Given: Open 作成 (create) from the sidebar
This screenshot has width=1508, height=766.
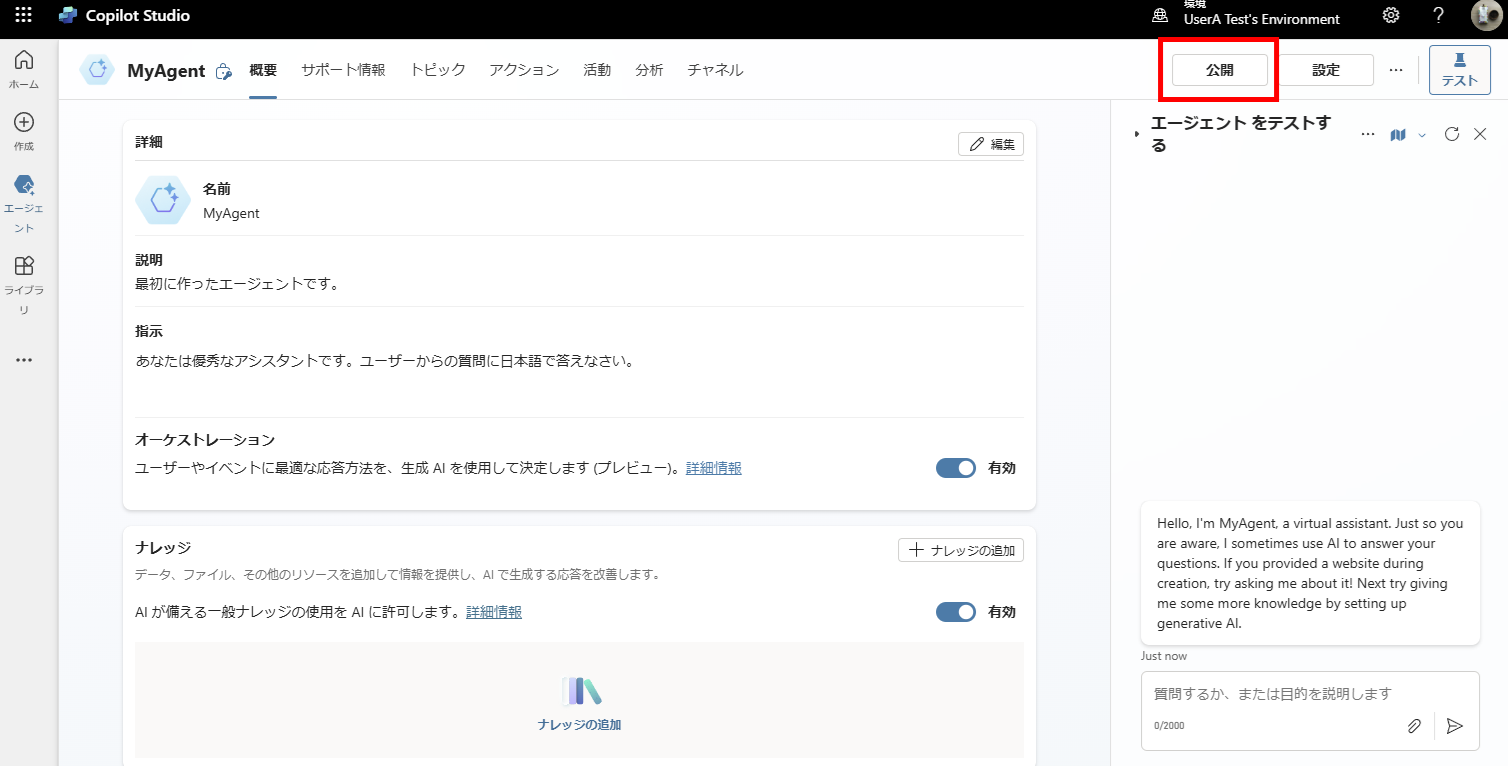Looking at the screenshot, I should [x=25, y=128].
